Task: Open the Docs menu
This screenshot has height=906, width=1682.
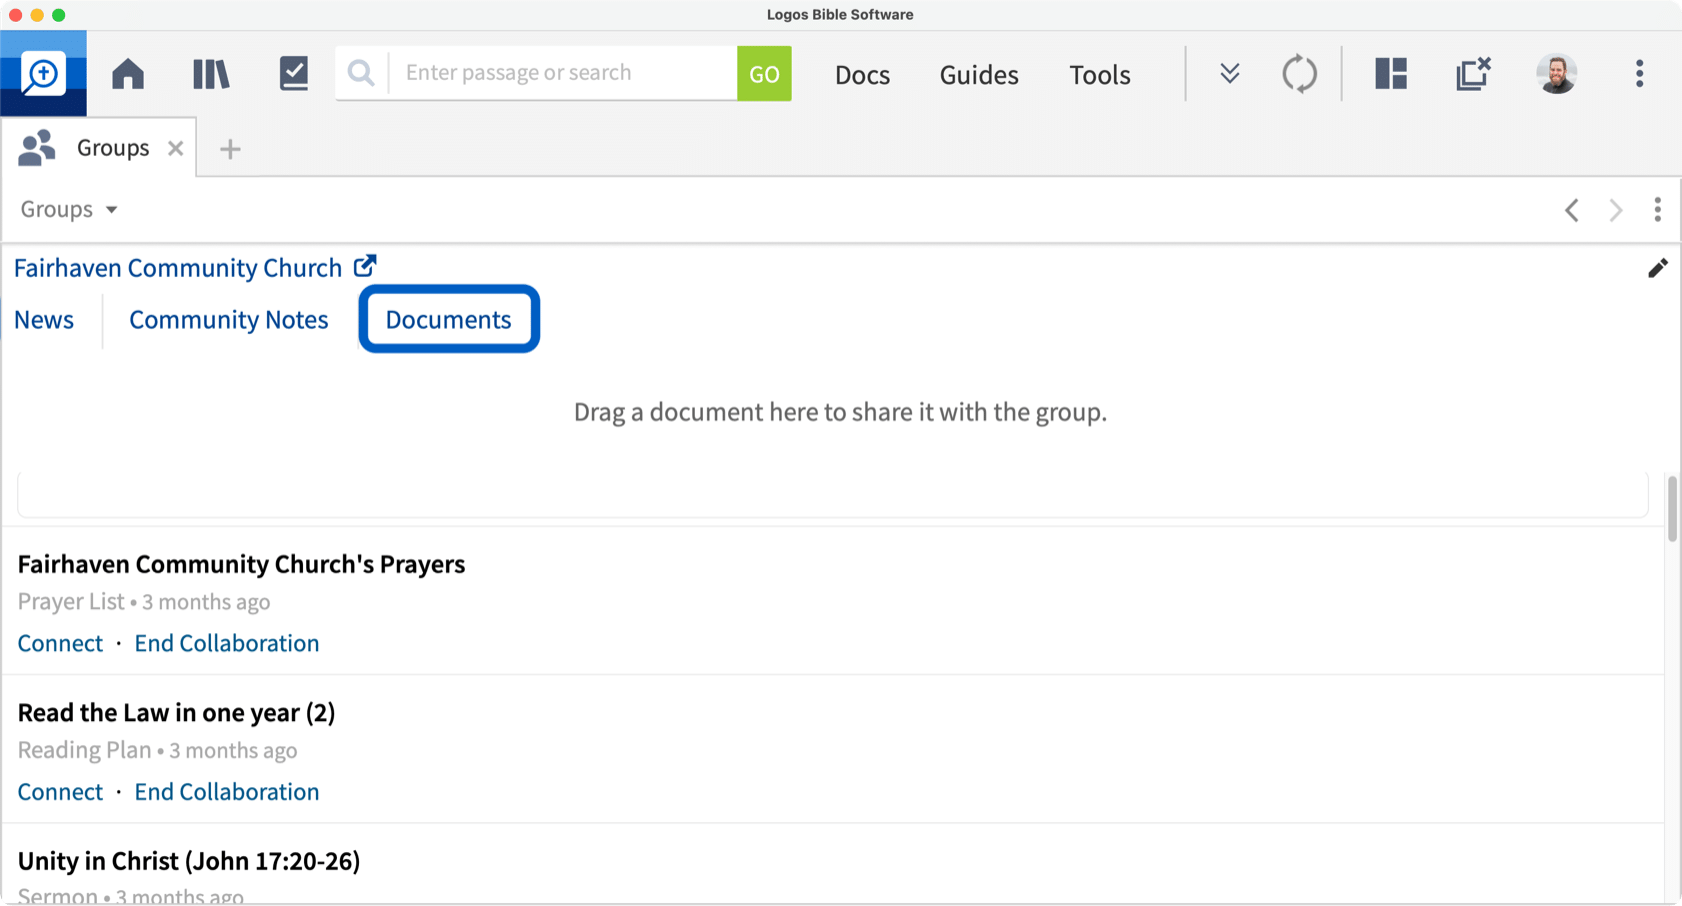Action: tap(862, 75)
